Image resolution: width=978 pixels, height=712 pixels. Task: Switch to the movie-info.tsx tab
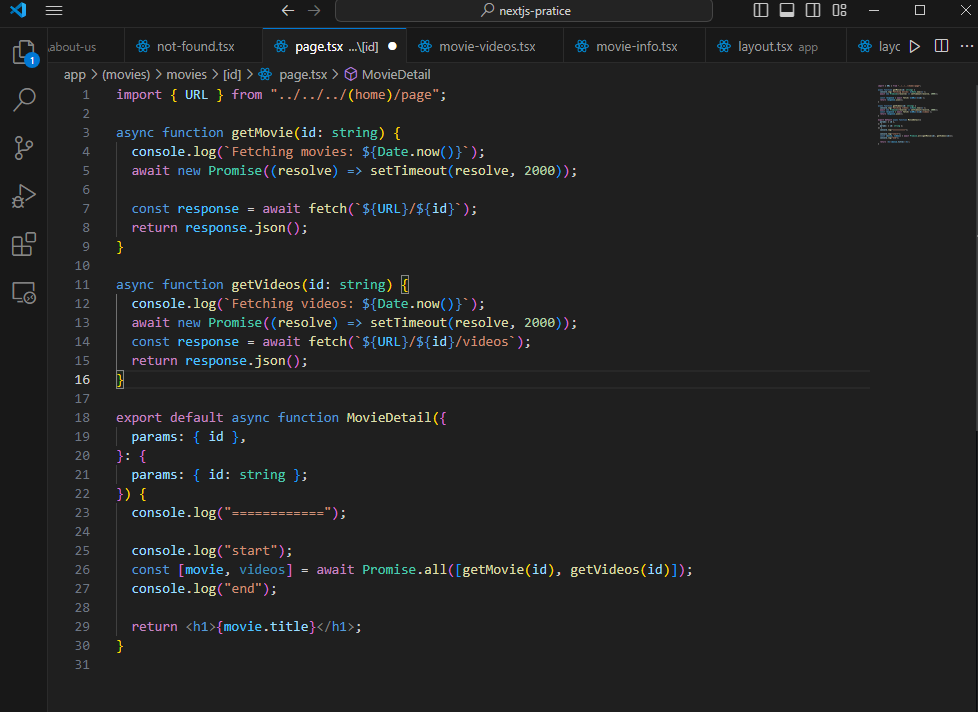[x=636, y=46]
